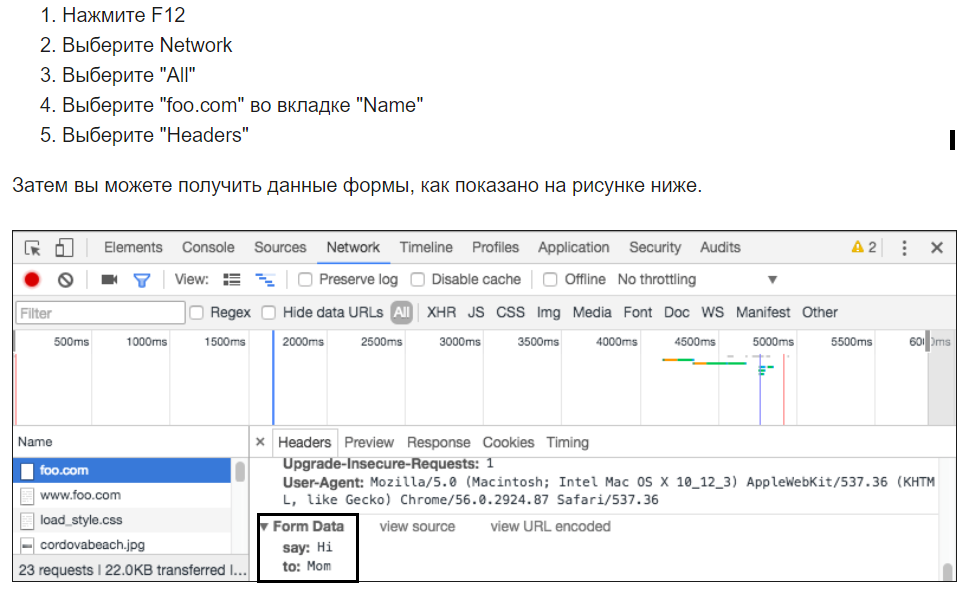The image size is (972, 591).
Task: Toggle the waterfall overview view icon
Action: pos(265,280)
